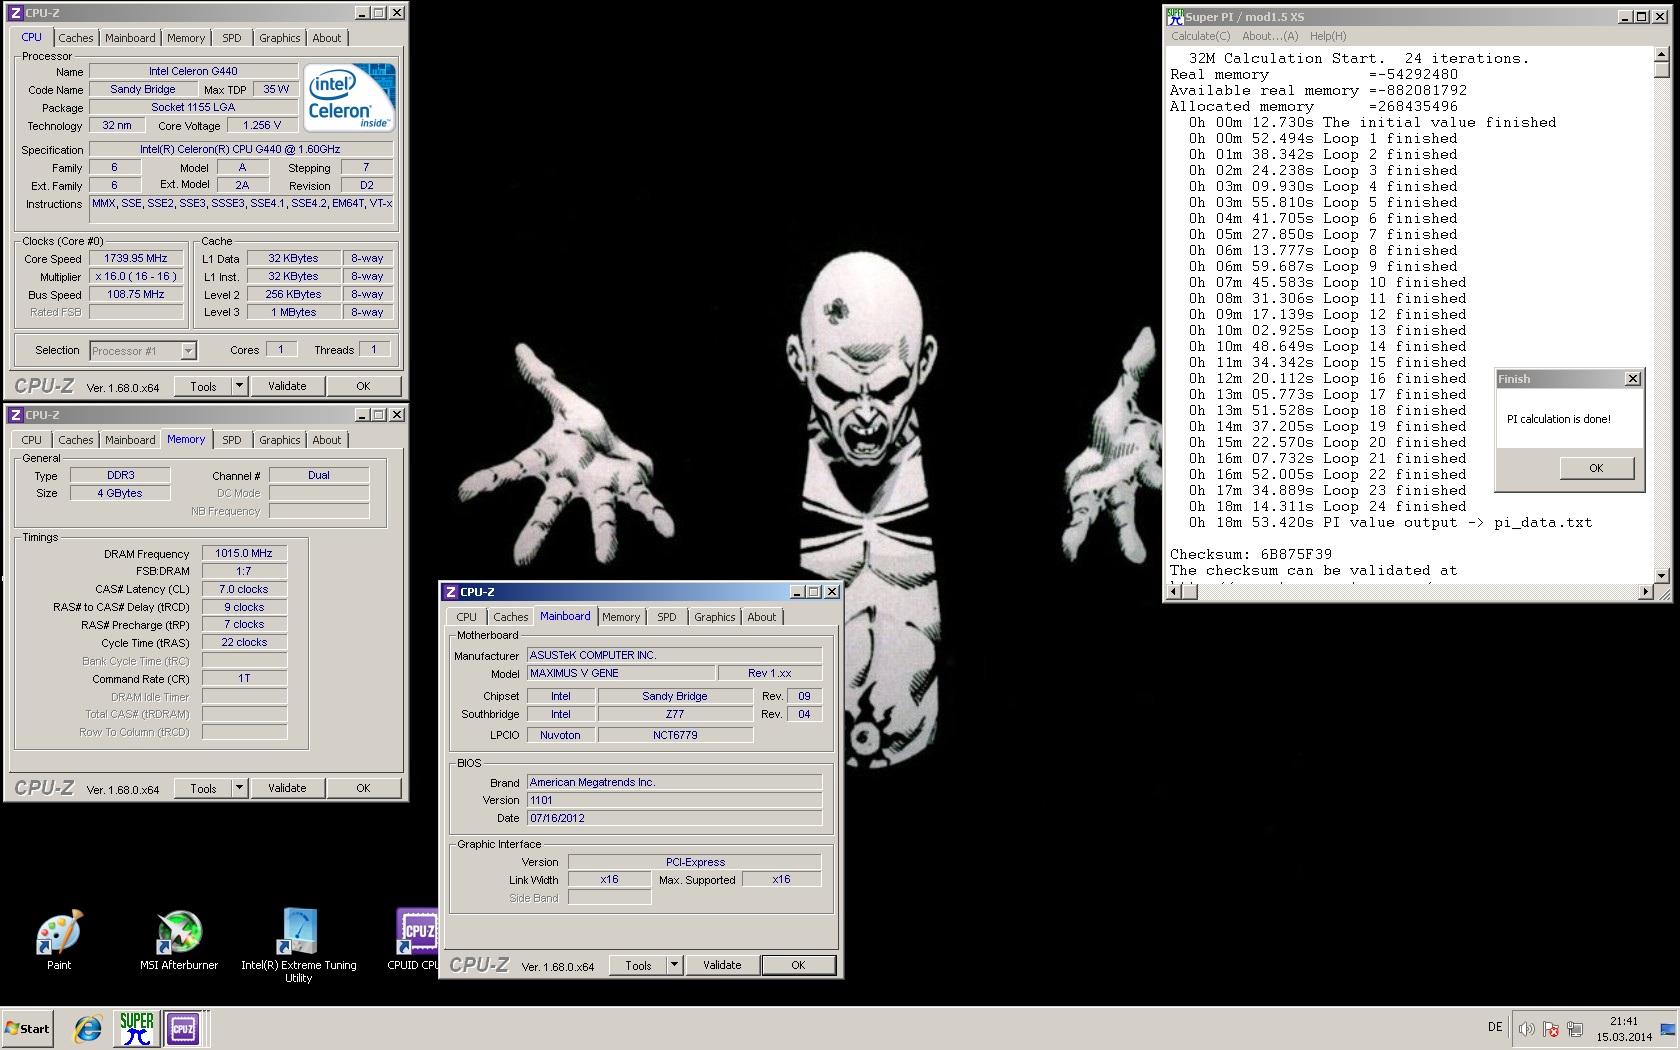Viewport: 1680px width, 1050px height.
Task: Click the Channel # Dual value
Action: click(x=319, y=475)
